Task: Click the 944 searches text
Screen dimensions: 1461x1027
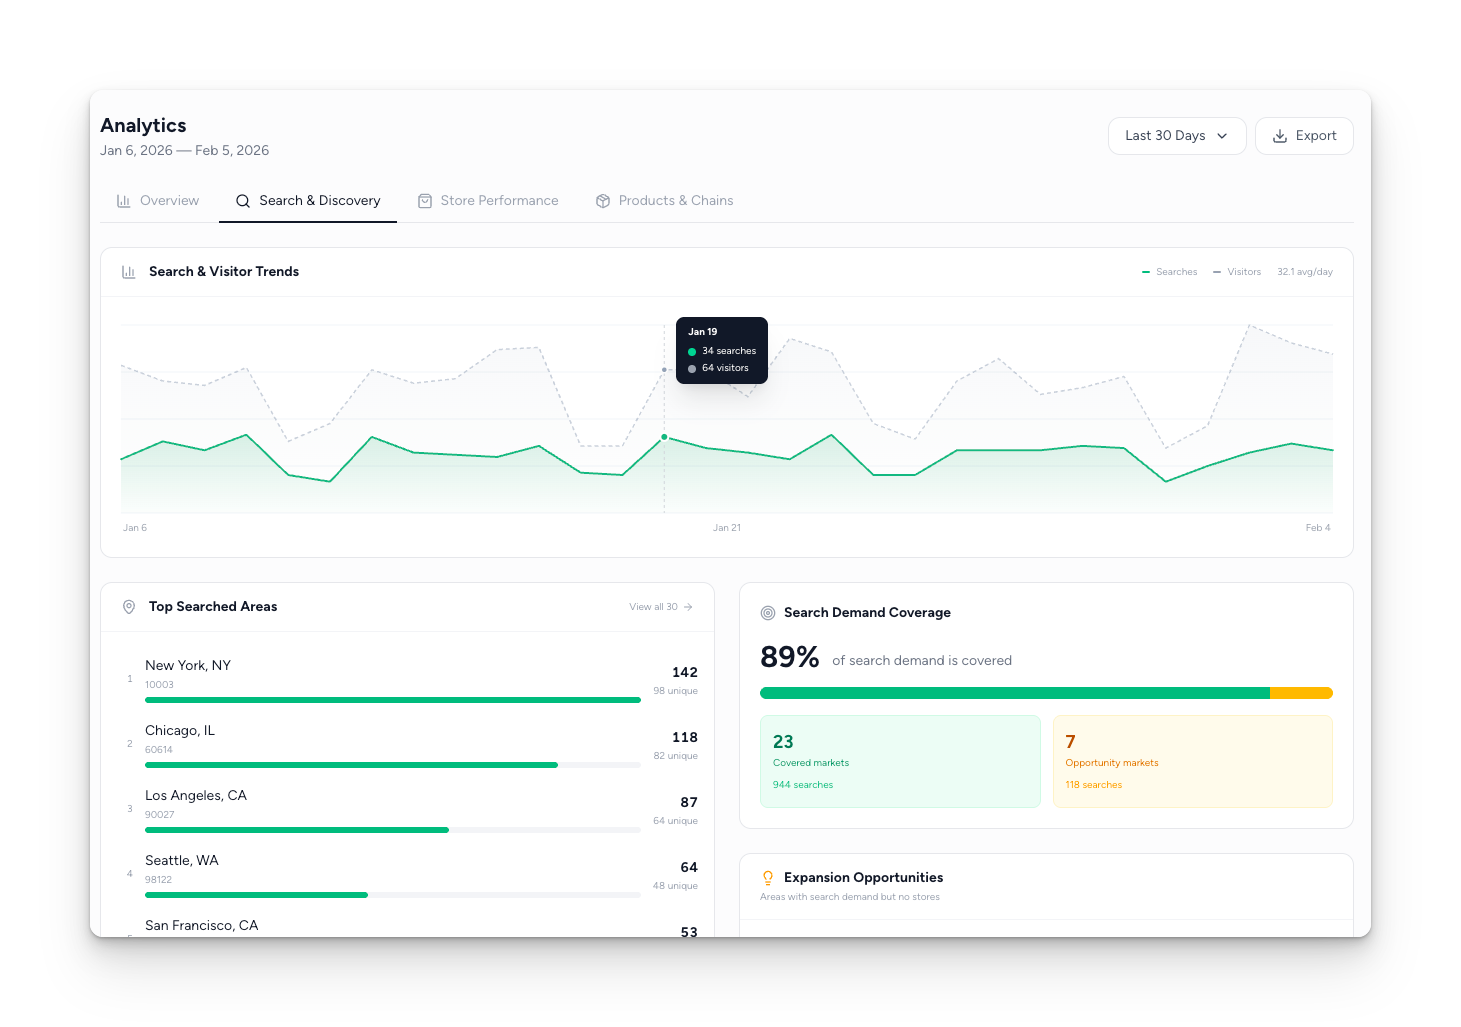Action: [803, 785]
